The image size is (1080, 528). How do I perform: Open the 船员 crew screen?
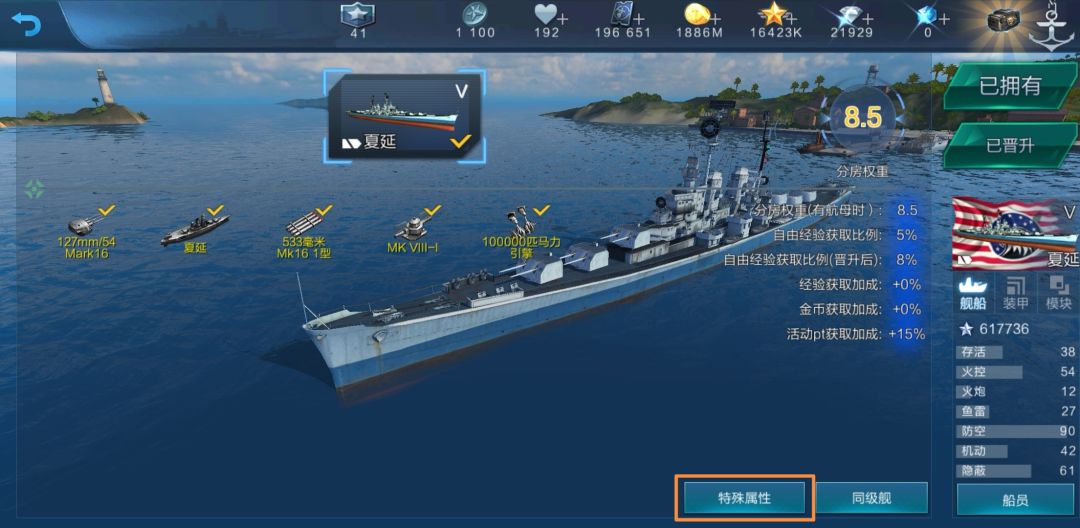(x=1015, y=500)
